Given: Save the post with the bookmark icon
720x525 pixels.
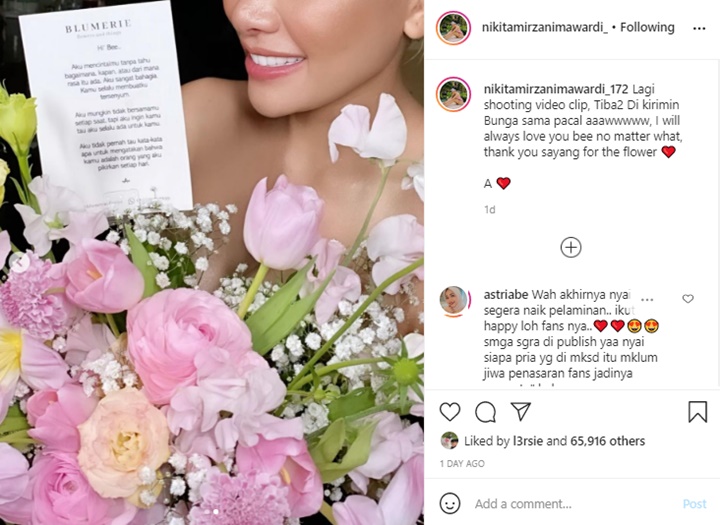Looking at the screenshot, I should (697, 412).
